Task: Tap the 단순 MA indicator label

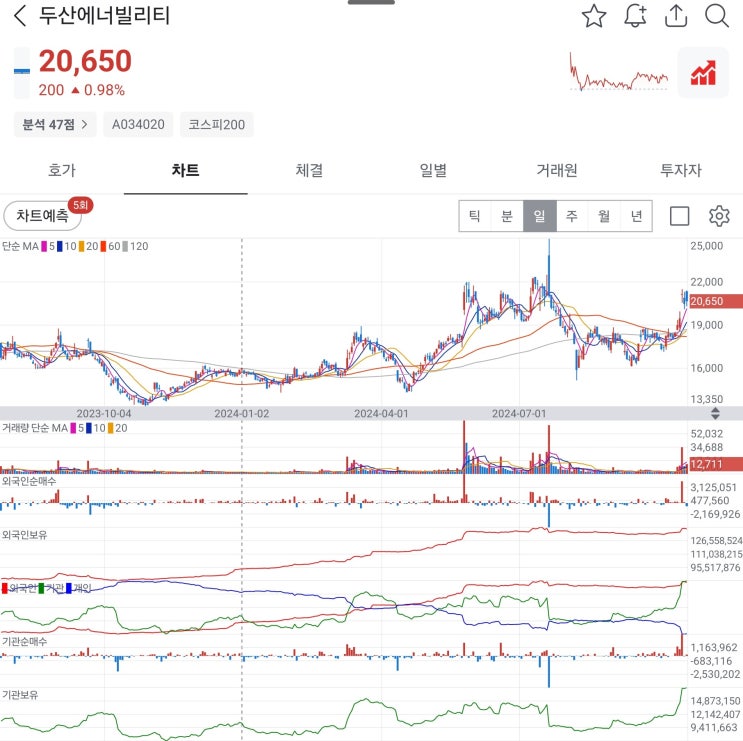Action: pyautogui.click(x=20, y=246)
